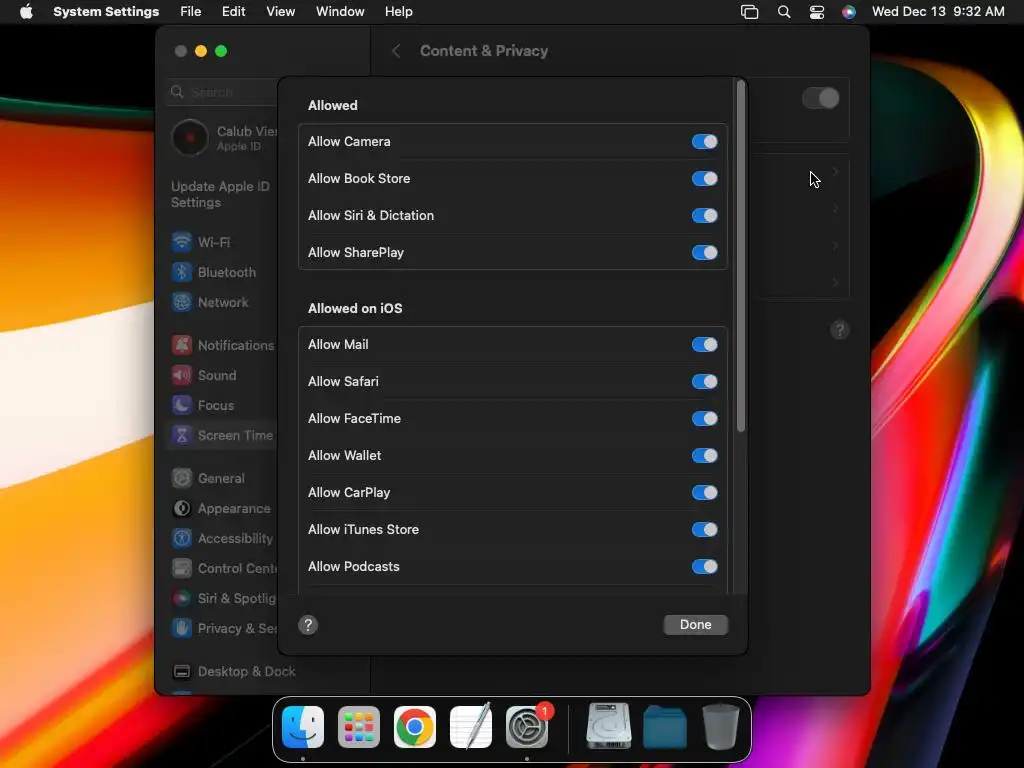Open help via dialog question mark button
This screenshot has height=768, width=1024.
[308, 625]
